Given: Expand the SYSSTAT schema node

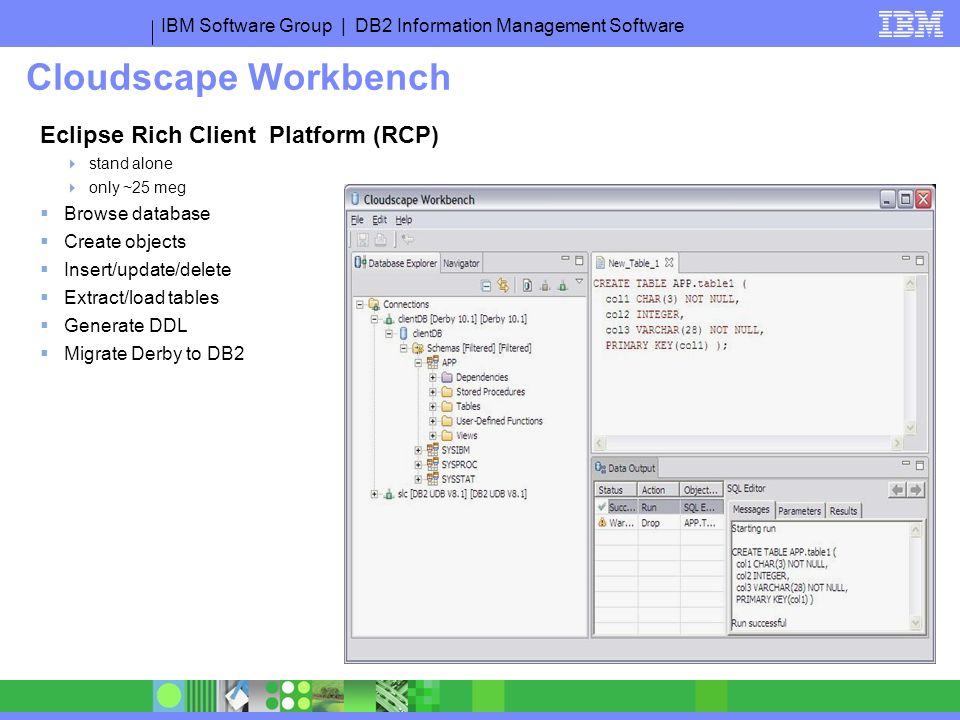Looking at the screenshot, I should (x=418, y=479).
